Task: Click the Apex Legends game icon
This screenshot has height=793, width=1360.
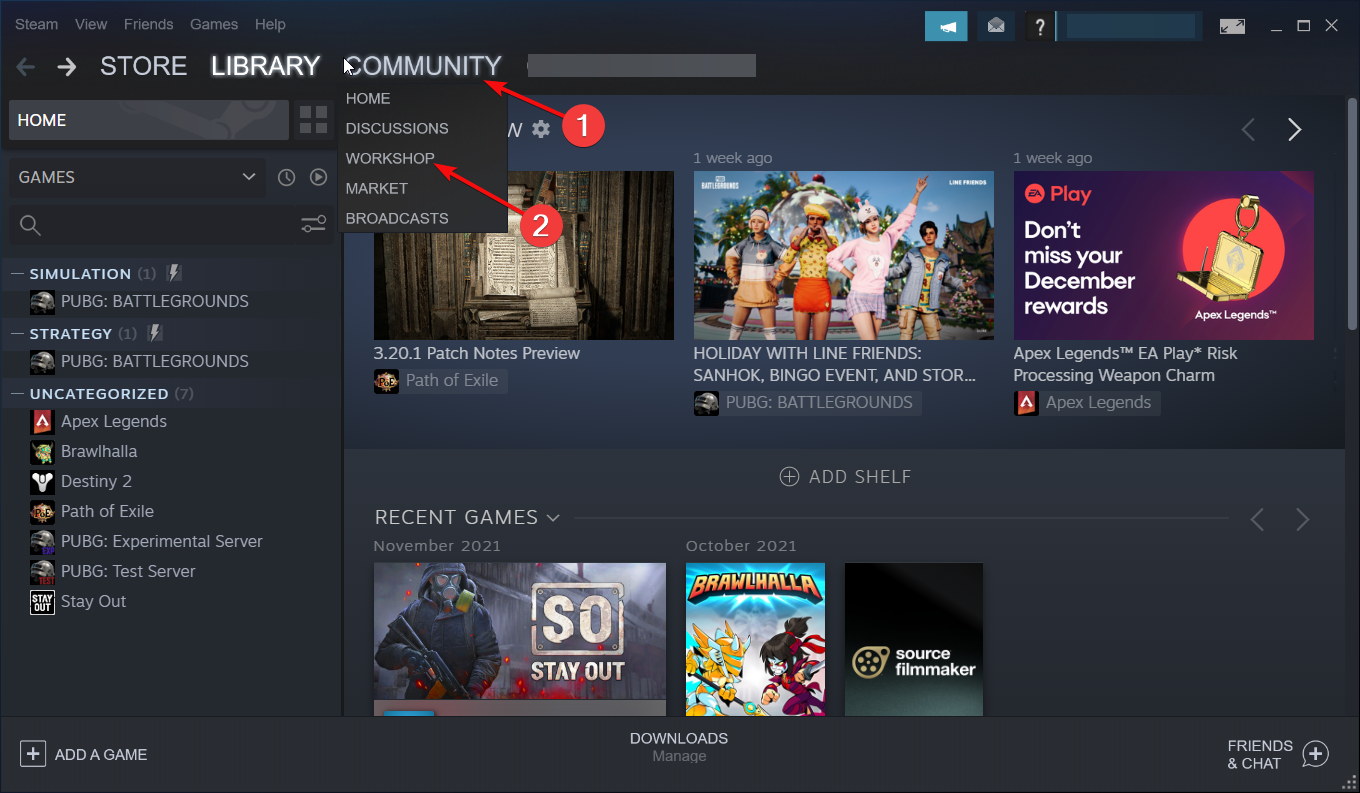Action: click(42, 422)
